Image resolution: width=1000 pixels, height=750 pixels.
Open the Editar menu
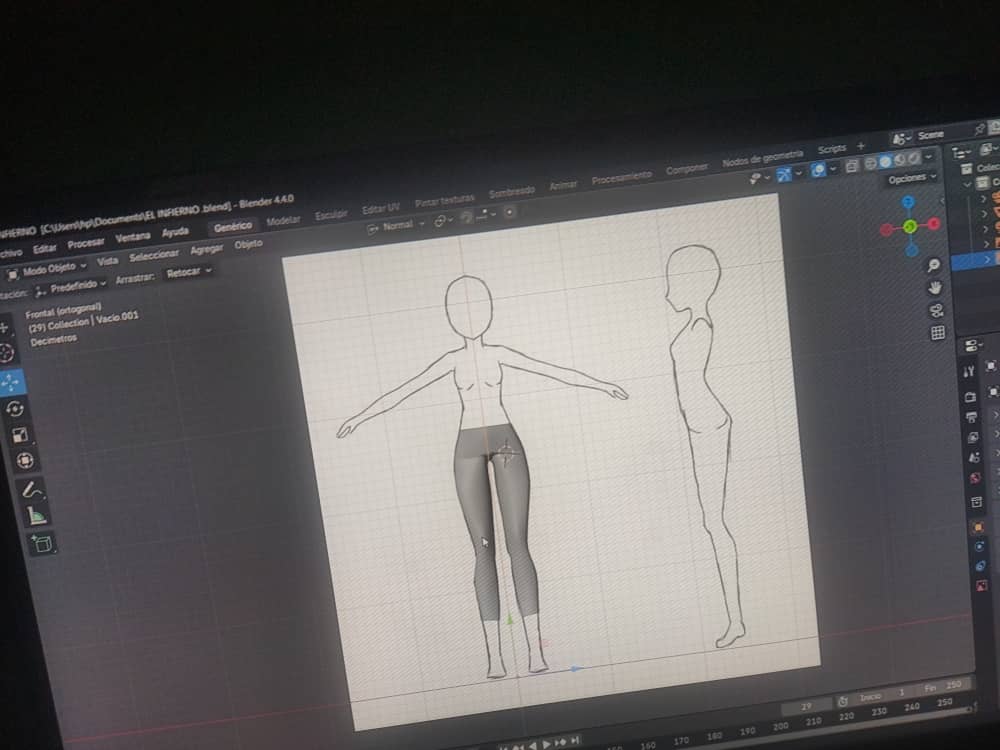pyautogui.click(x=45, y=249)
